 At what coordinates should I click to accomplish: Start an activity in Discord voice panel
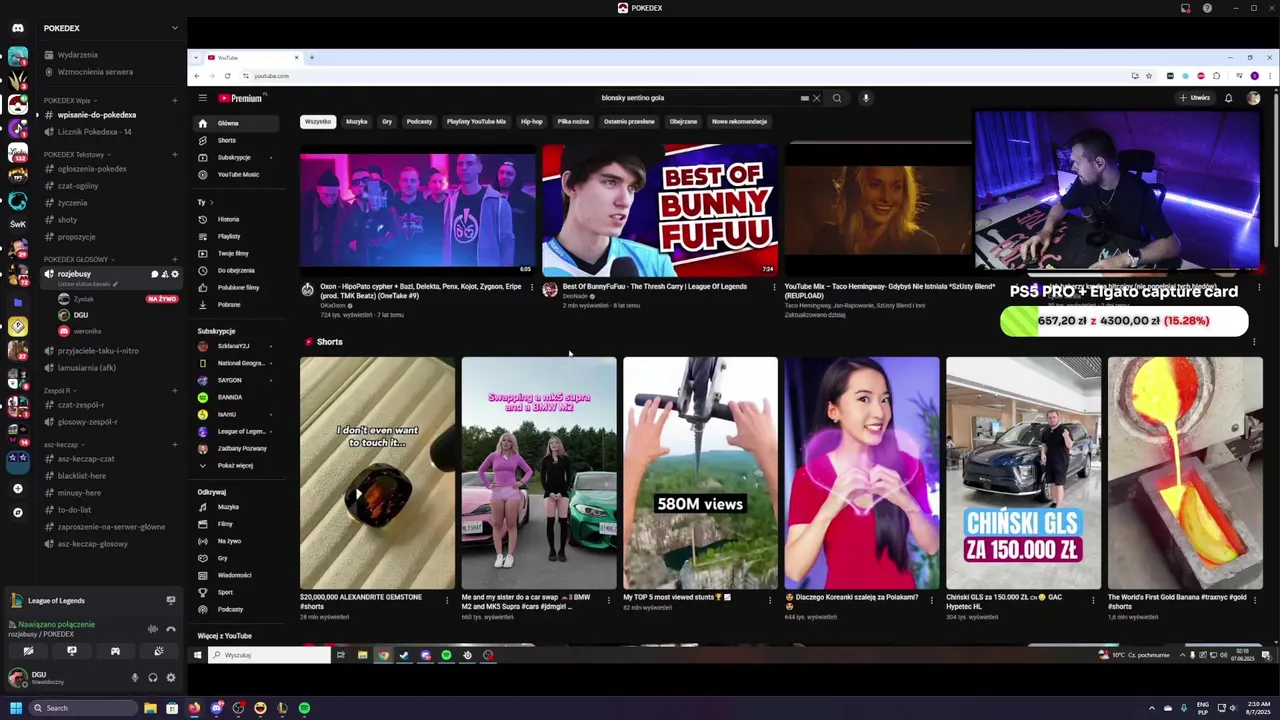point(115,651)
